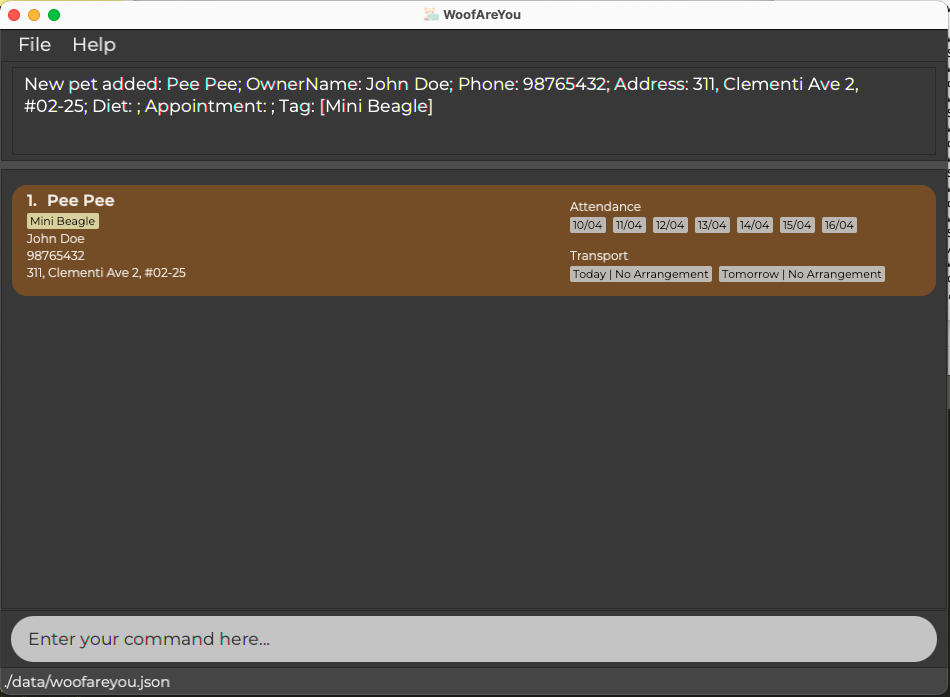
Task: Minimize the WoofAreYou window
Action: pos(34,15)
